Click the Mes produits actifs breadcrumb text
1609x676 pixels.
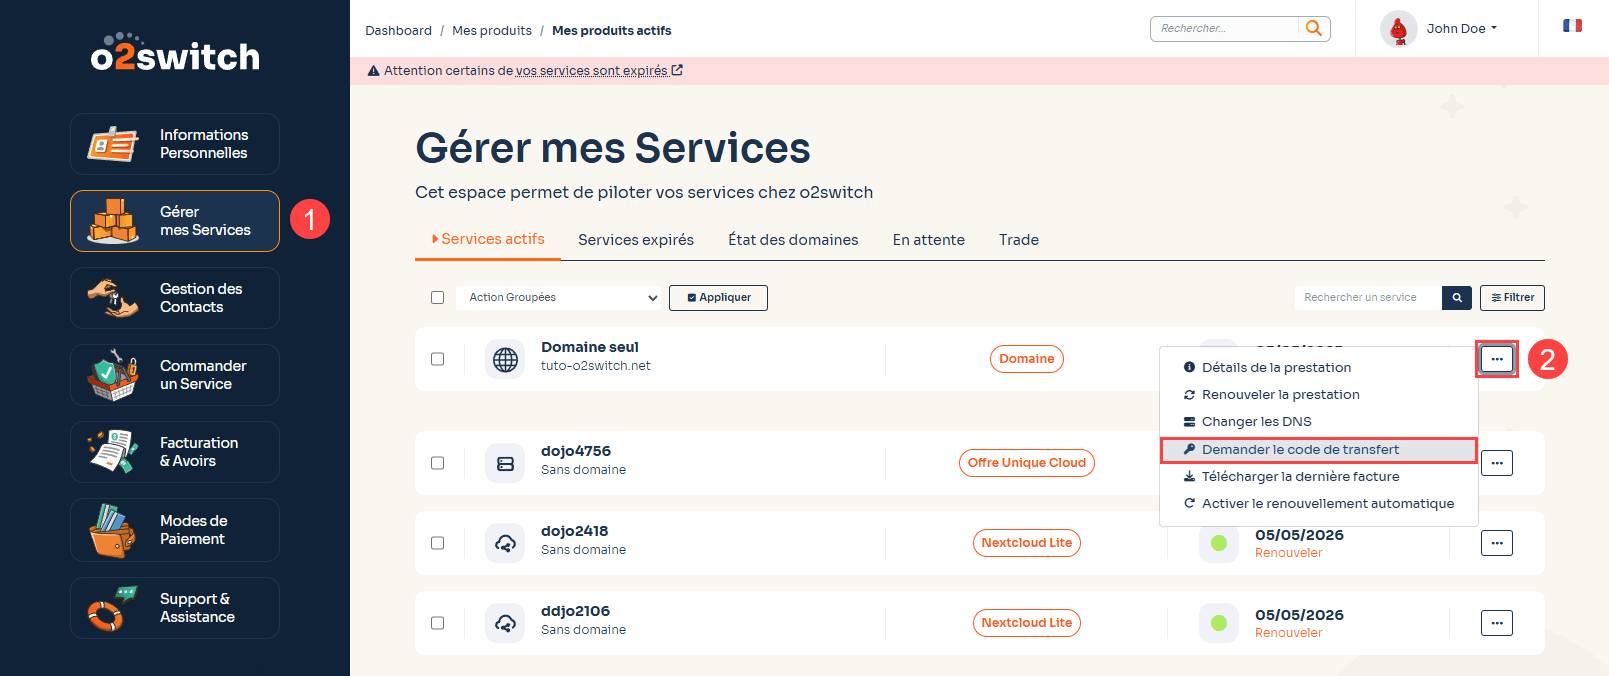click(612, 30)
